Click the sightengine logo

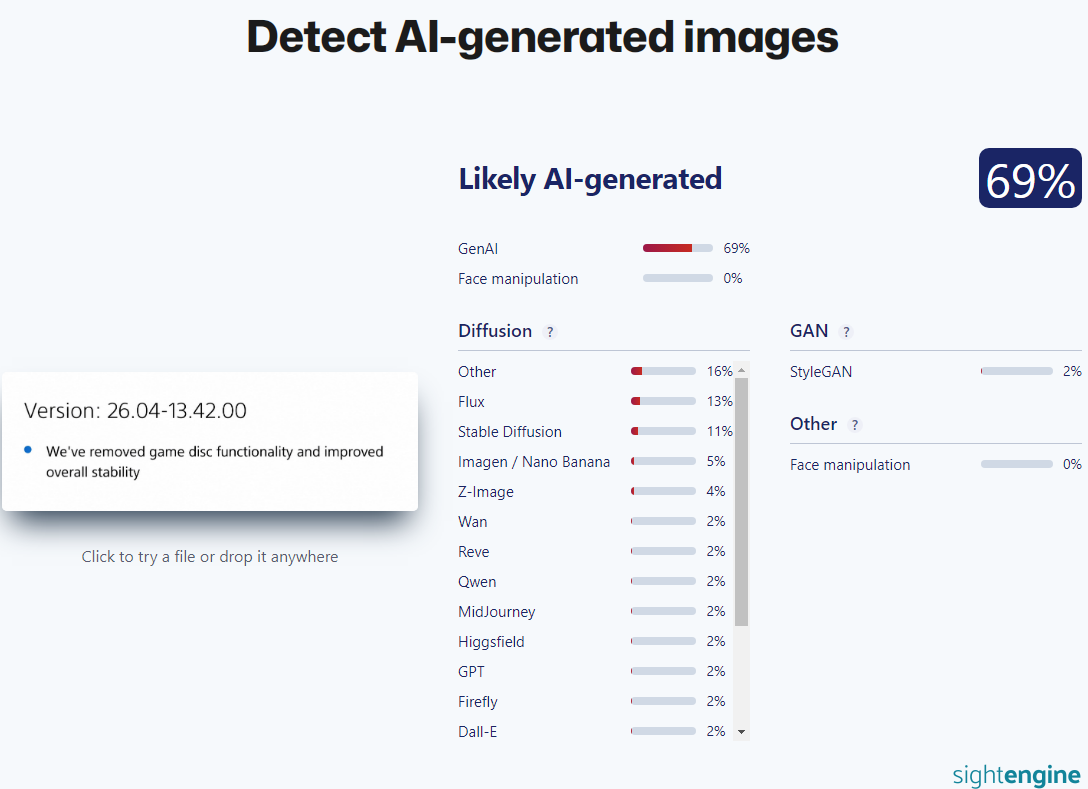(1017, 774)
